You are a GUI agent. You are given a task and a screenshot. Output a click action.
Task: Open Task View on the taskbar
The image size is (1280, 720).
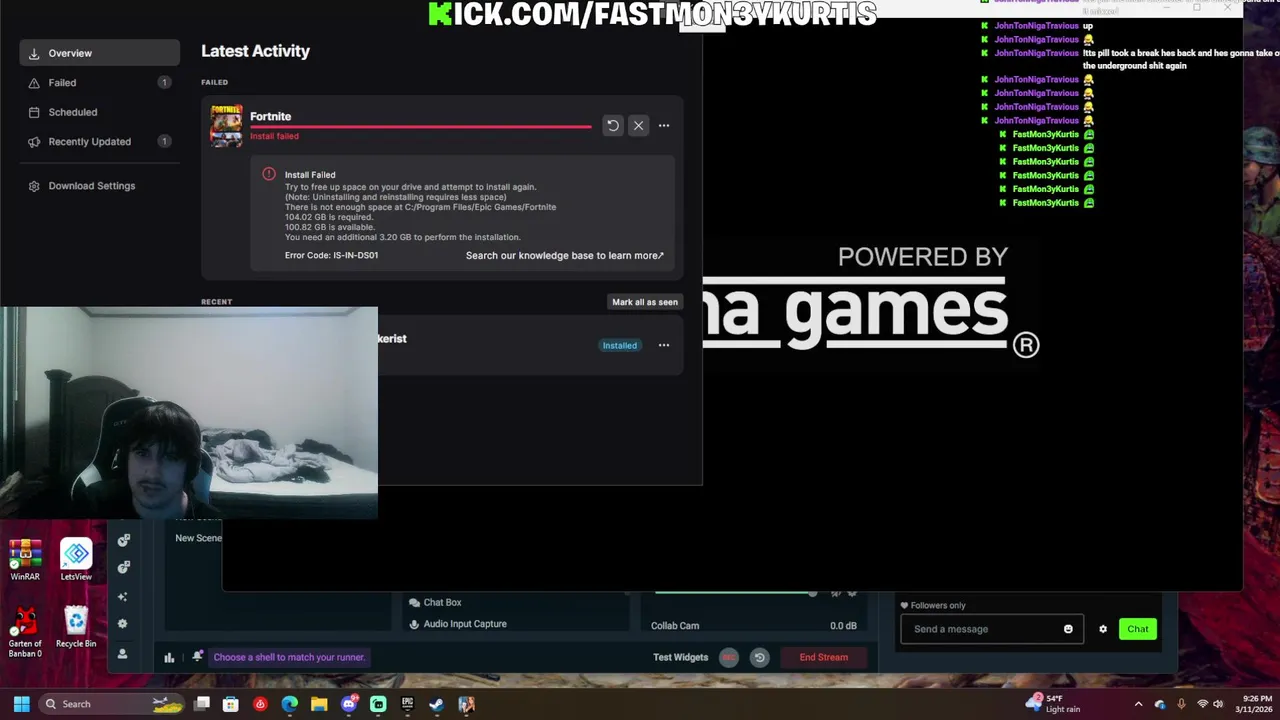pyautogui.click(x=202, y=704)
